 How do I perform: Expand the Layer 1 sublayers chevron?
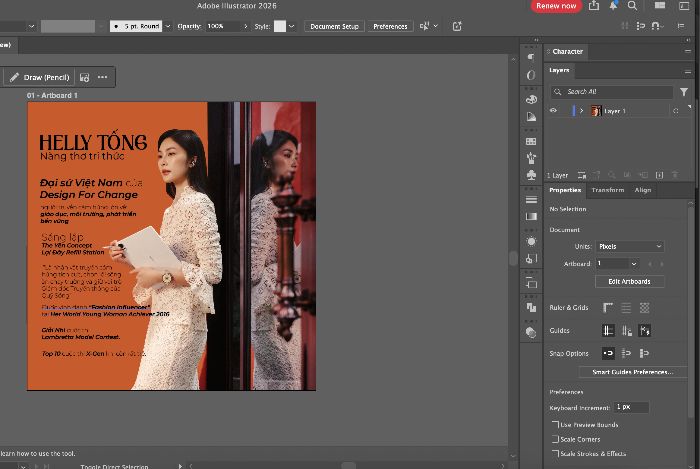pyautogui.click(x=582, y=111)
